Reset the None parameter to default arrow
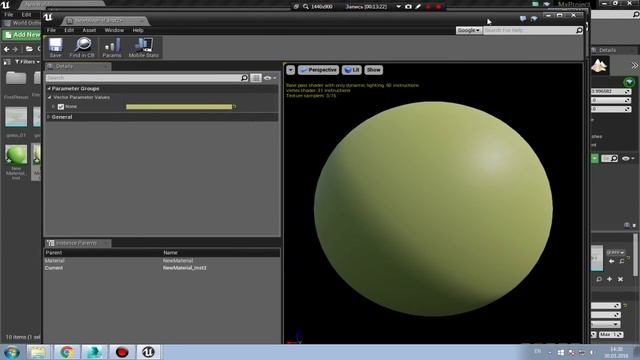 click(x=234, y=107)
